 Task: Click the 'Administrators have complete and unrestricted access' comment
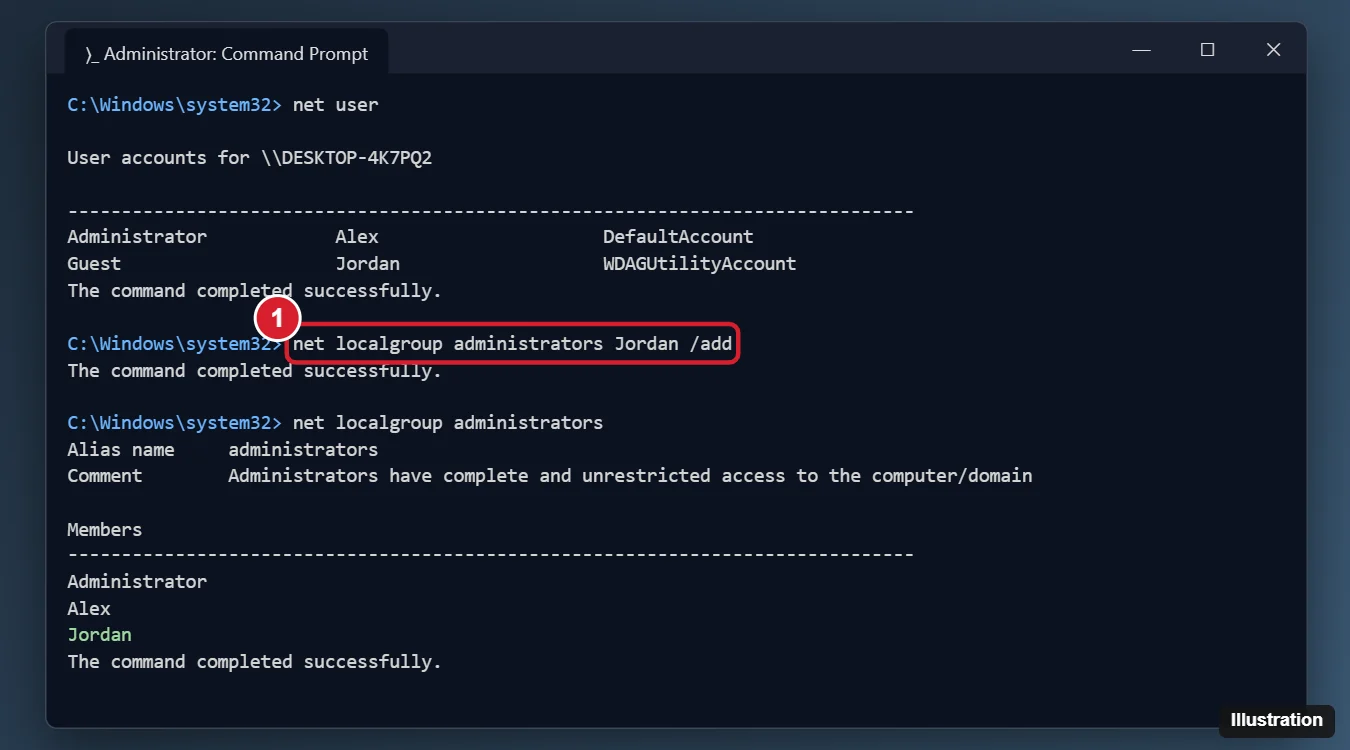pos(630,476)
